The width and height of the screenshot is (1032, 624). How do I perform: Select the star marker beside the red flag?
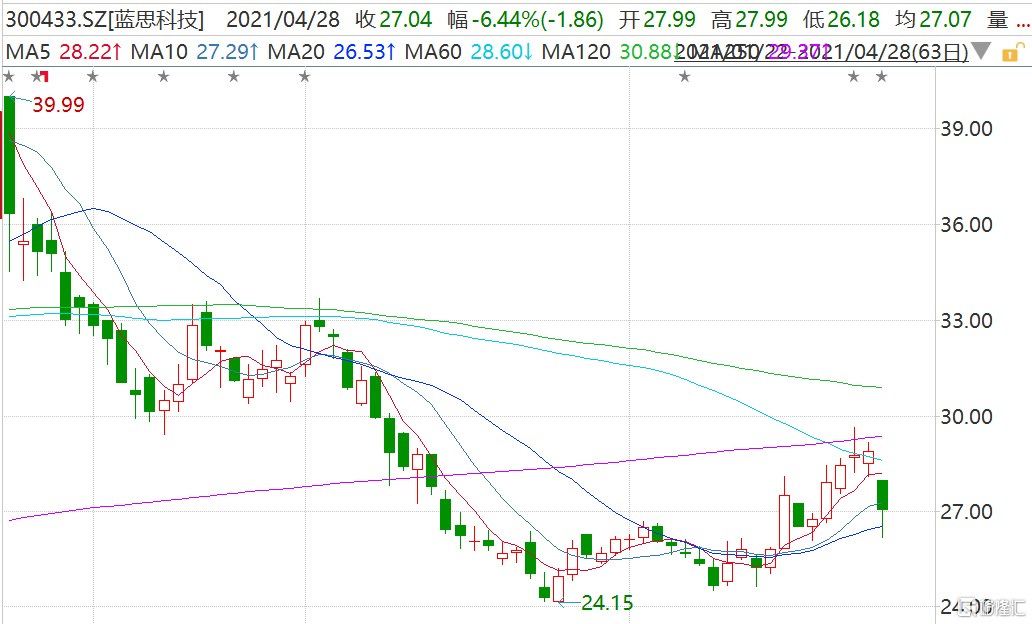tap(36, 77)
